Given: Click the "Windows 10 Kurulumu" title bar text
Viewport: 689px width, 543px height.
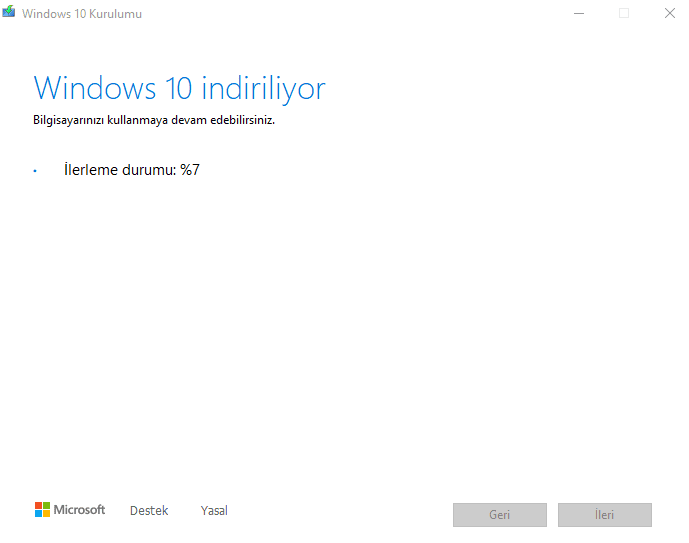Looking at the screenshot, I should (82, 13).
